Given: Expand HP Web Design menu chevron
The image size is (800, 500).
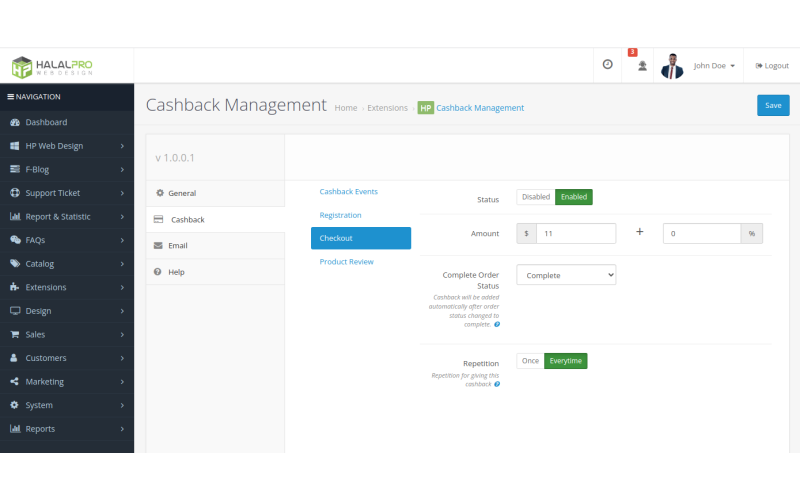Looking at the screenshot, I should point(122,146).
